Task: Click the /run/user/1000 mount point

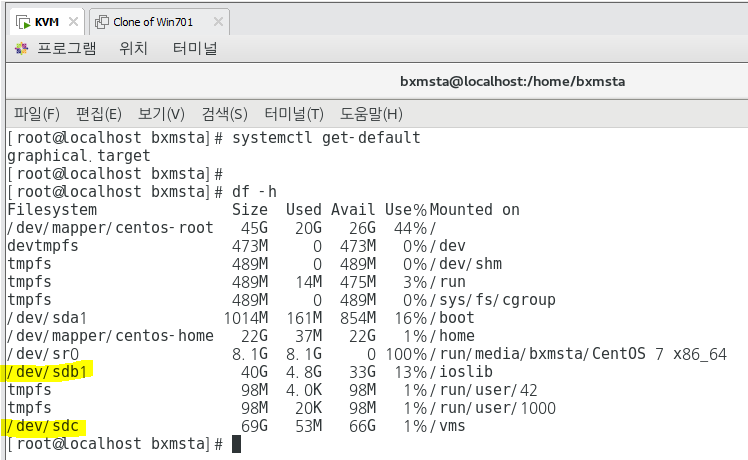Action: (493, 408)
